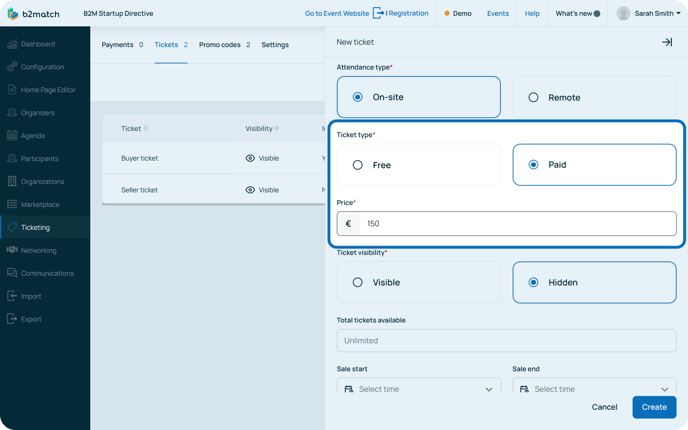Click the Configuration gear icon
The height and width of the screenshot is (430, 688).
[12, 67]
